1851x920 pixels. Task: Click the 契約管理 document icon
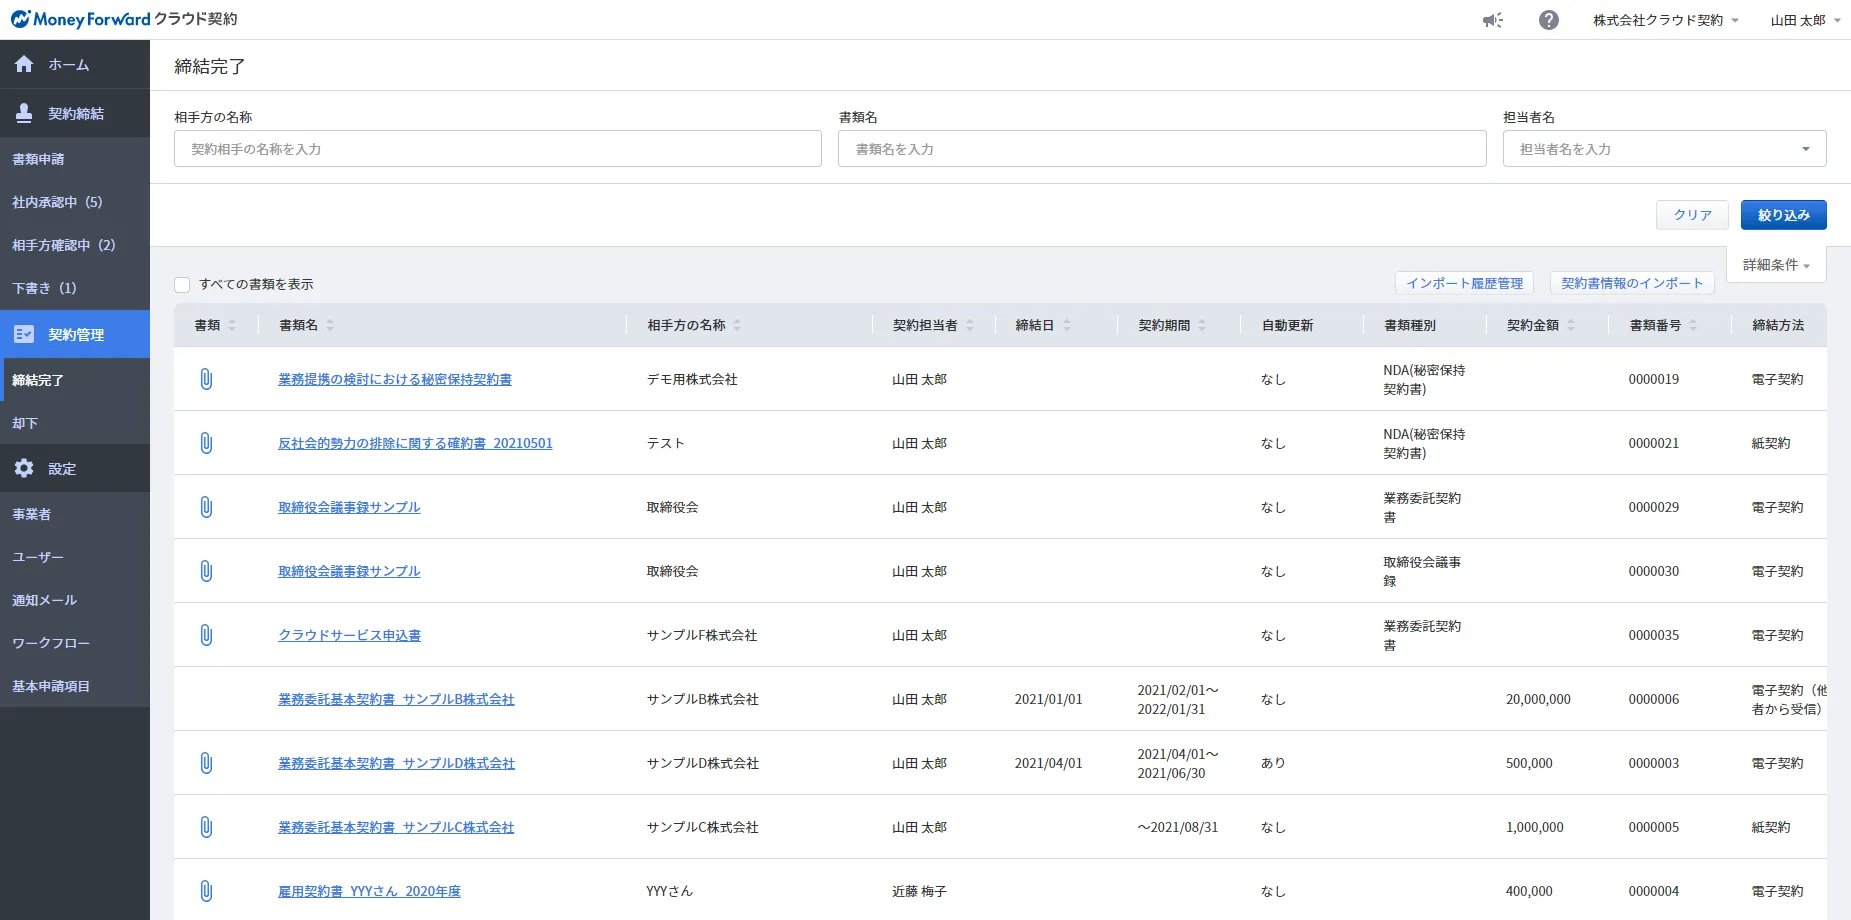tap(24, 334)
